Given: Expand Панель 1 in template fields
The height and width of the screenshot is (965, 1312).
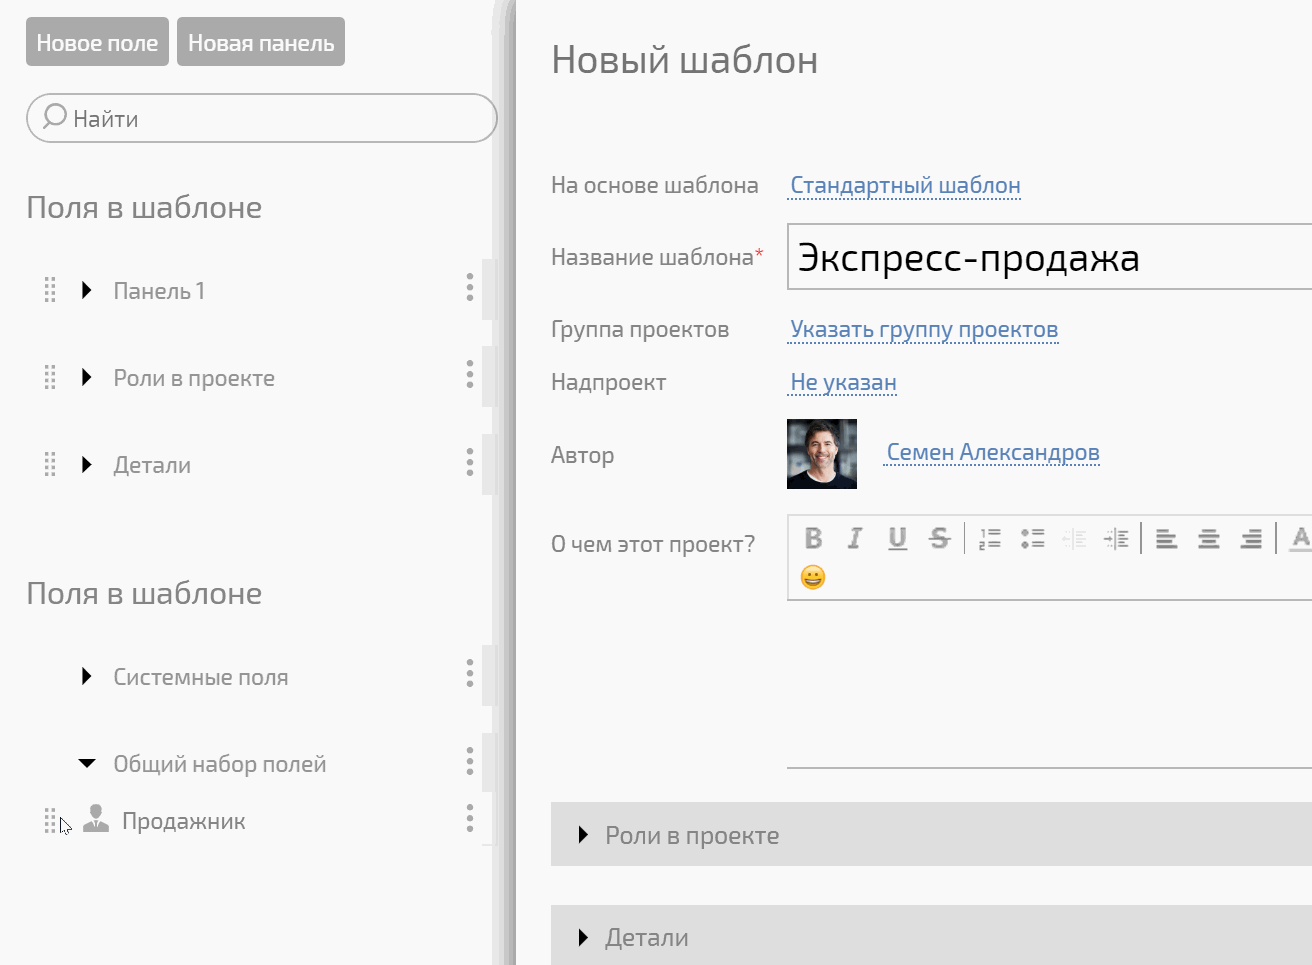Looking at the screenshot, I should (87, 290).
